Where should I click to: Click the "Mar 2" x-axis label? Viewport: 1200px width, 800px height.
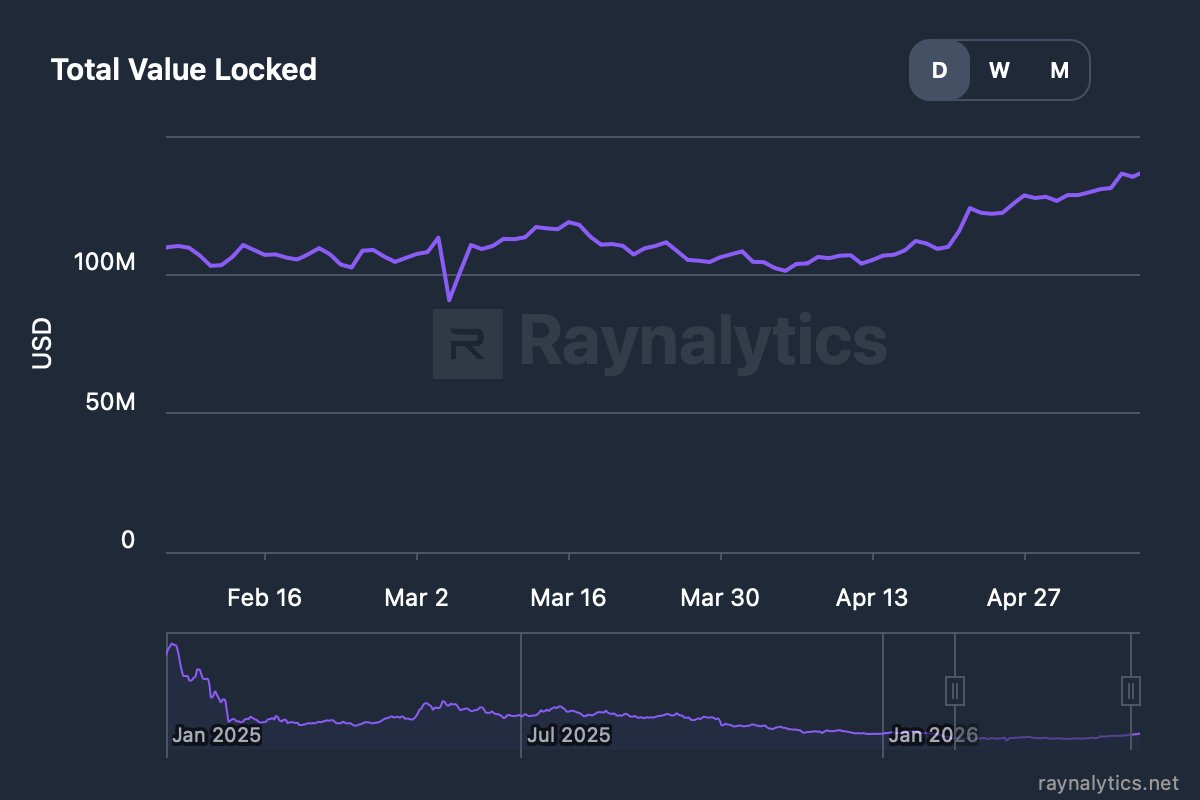[x=416, y=598]
